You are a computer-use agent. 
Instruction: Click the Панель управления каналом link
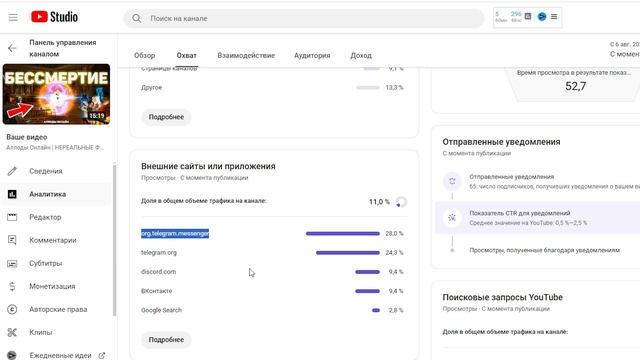coord(63,48)
